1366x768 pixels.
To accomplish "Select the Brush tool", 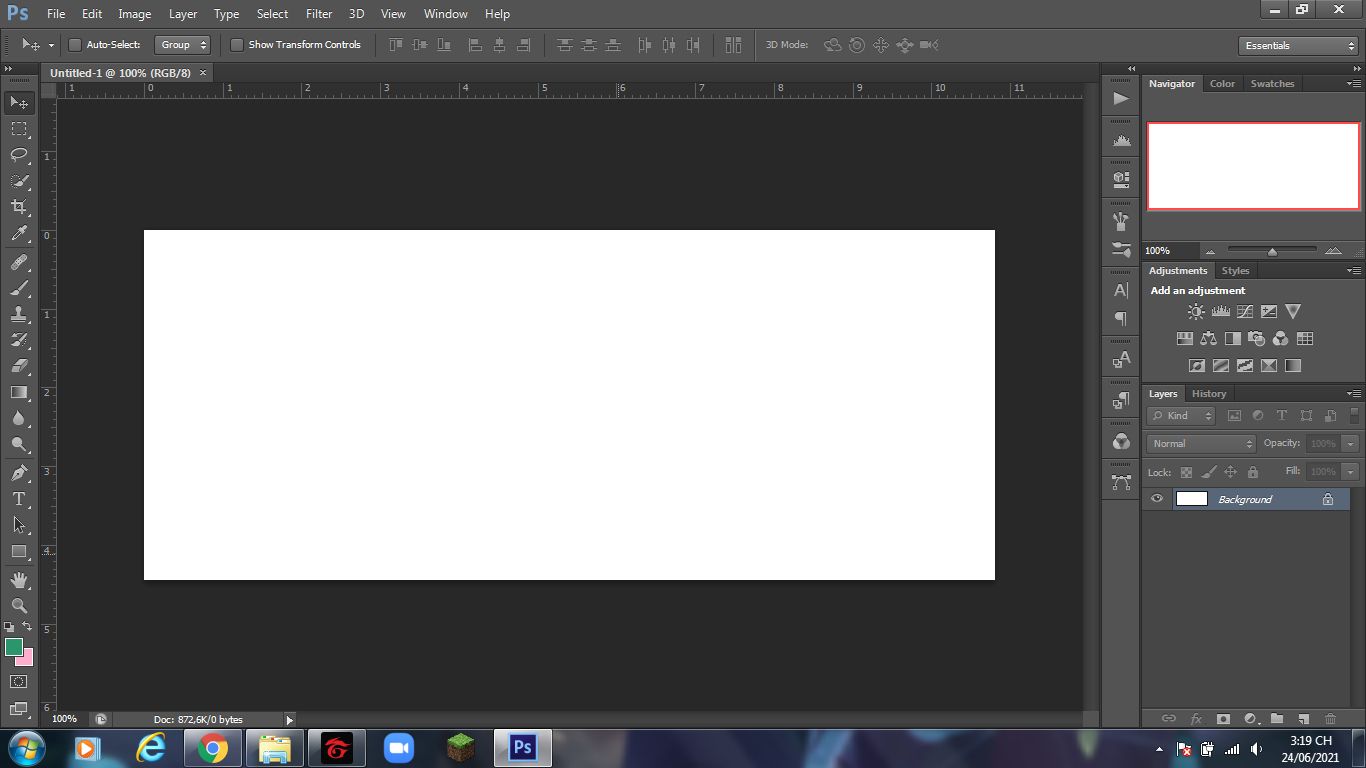I will (19, 288).
